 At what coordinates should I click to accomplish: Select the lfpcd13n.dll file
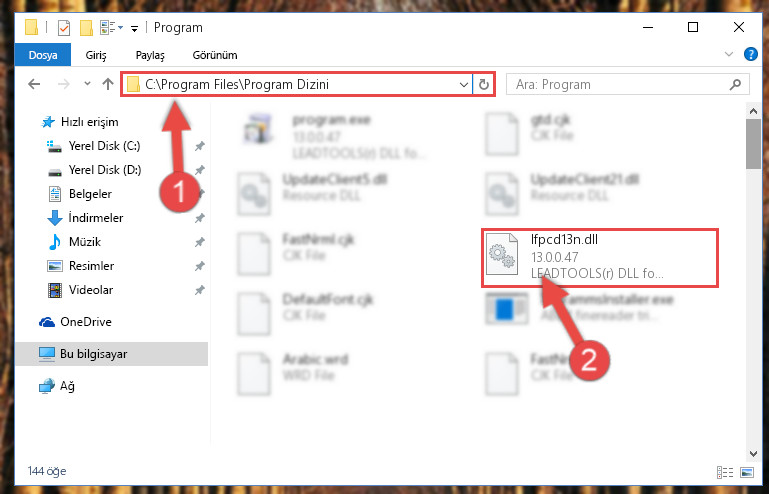(x=599, y=258)
